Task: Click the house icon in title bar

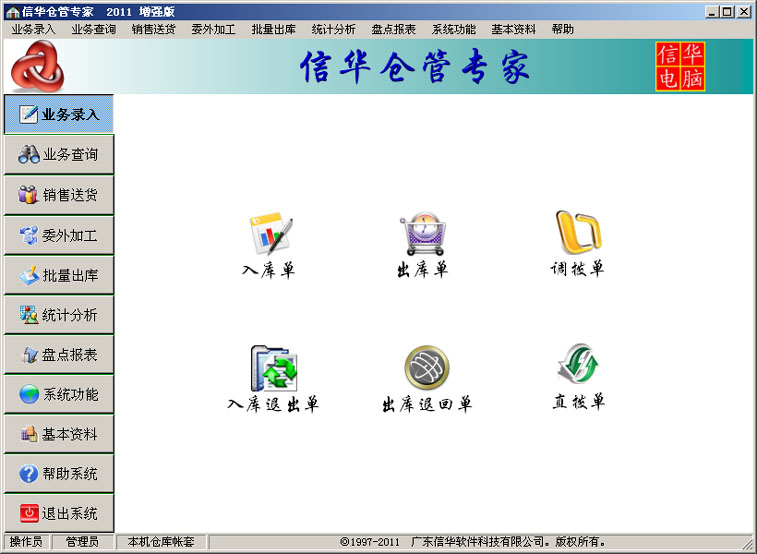Action: pos(13,12)
